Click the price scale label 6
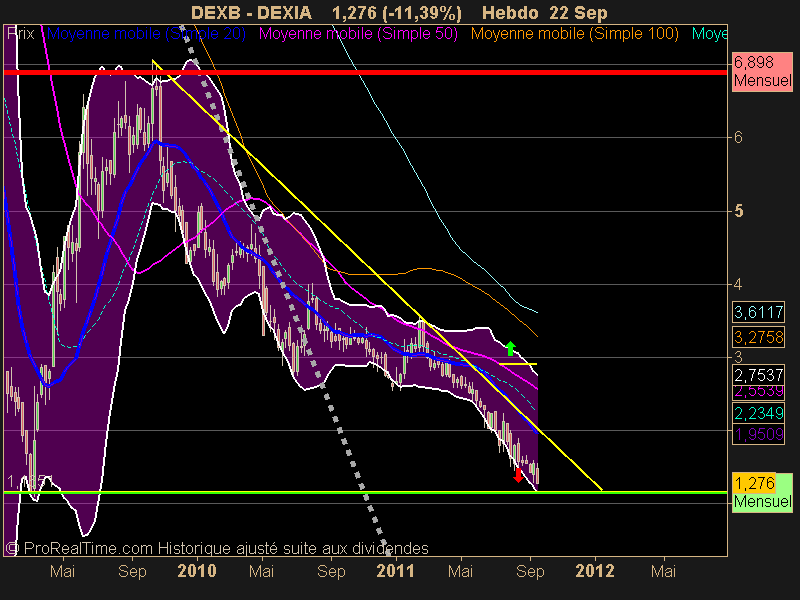800x600 pixels. point(738,137)
